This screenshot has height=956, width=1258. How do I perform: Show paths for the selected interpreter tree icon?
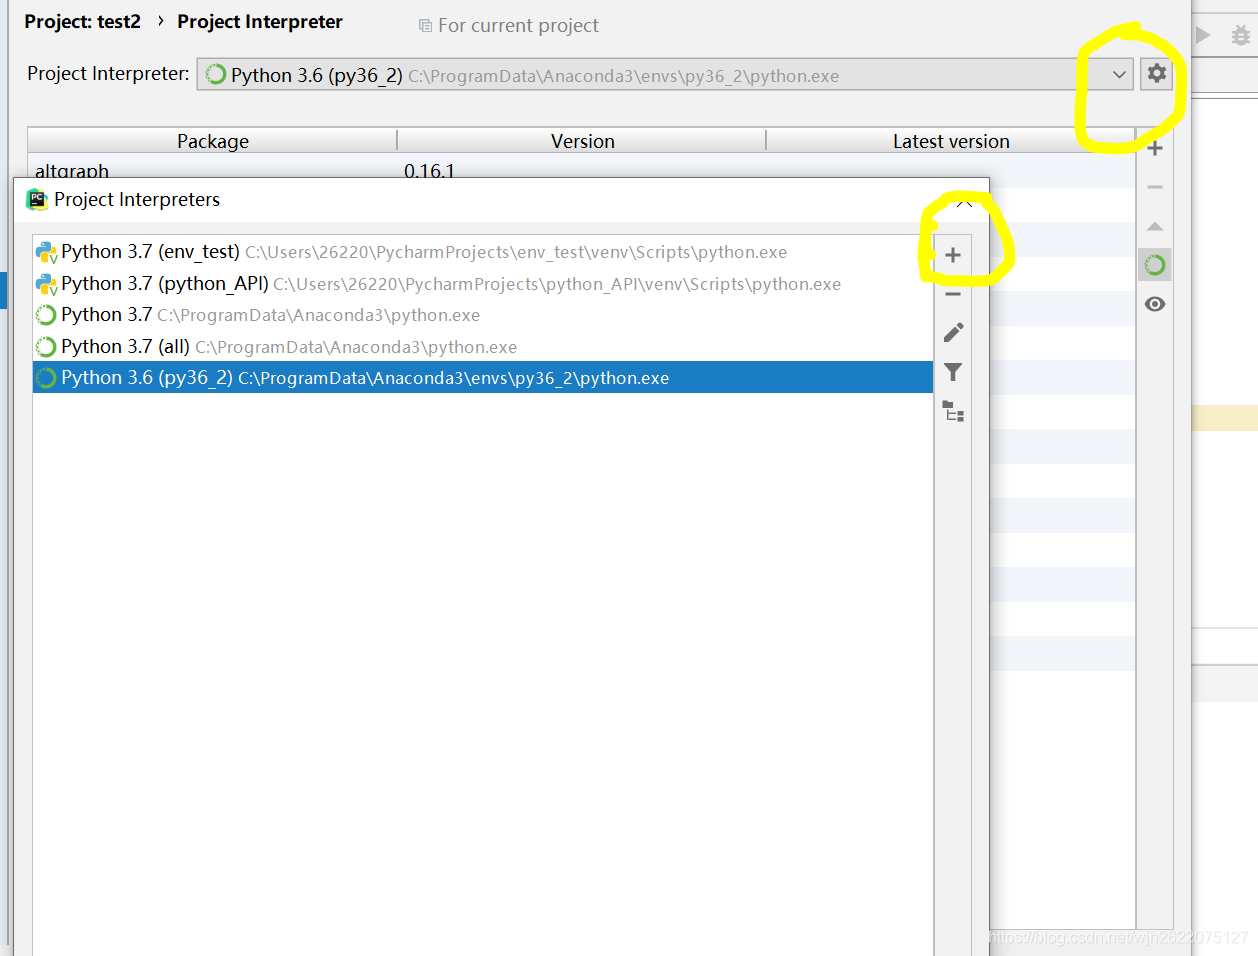(x=953, y=411)
